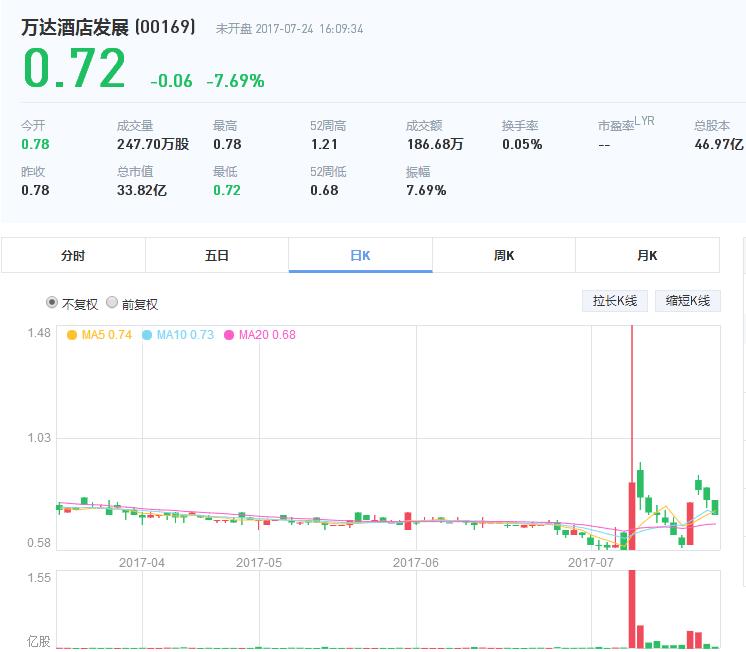Click the yellow MA5 legend dot
The image size is (746, 652).
pyautogui.click(x=71, y=335)
